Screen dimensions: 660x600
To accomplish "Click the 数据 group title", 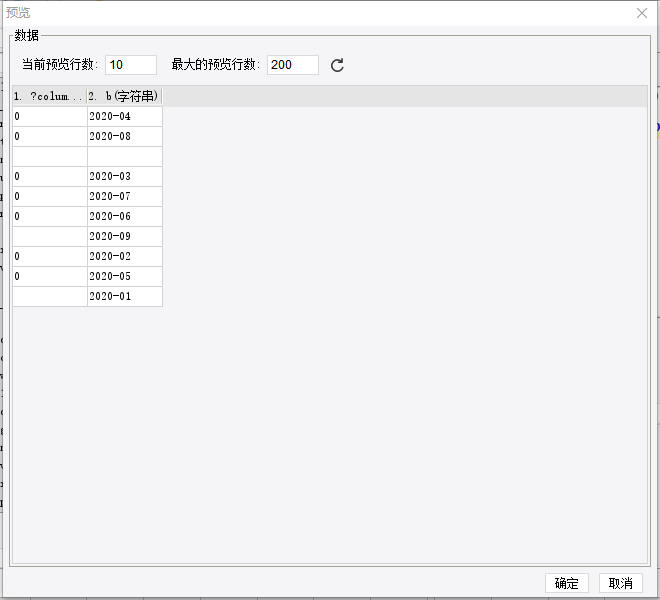I will point(26,35).
